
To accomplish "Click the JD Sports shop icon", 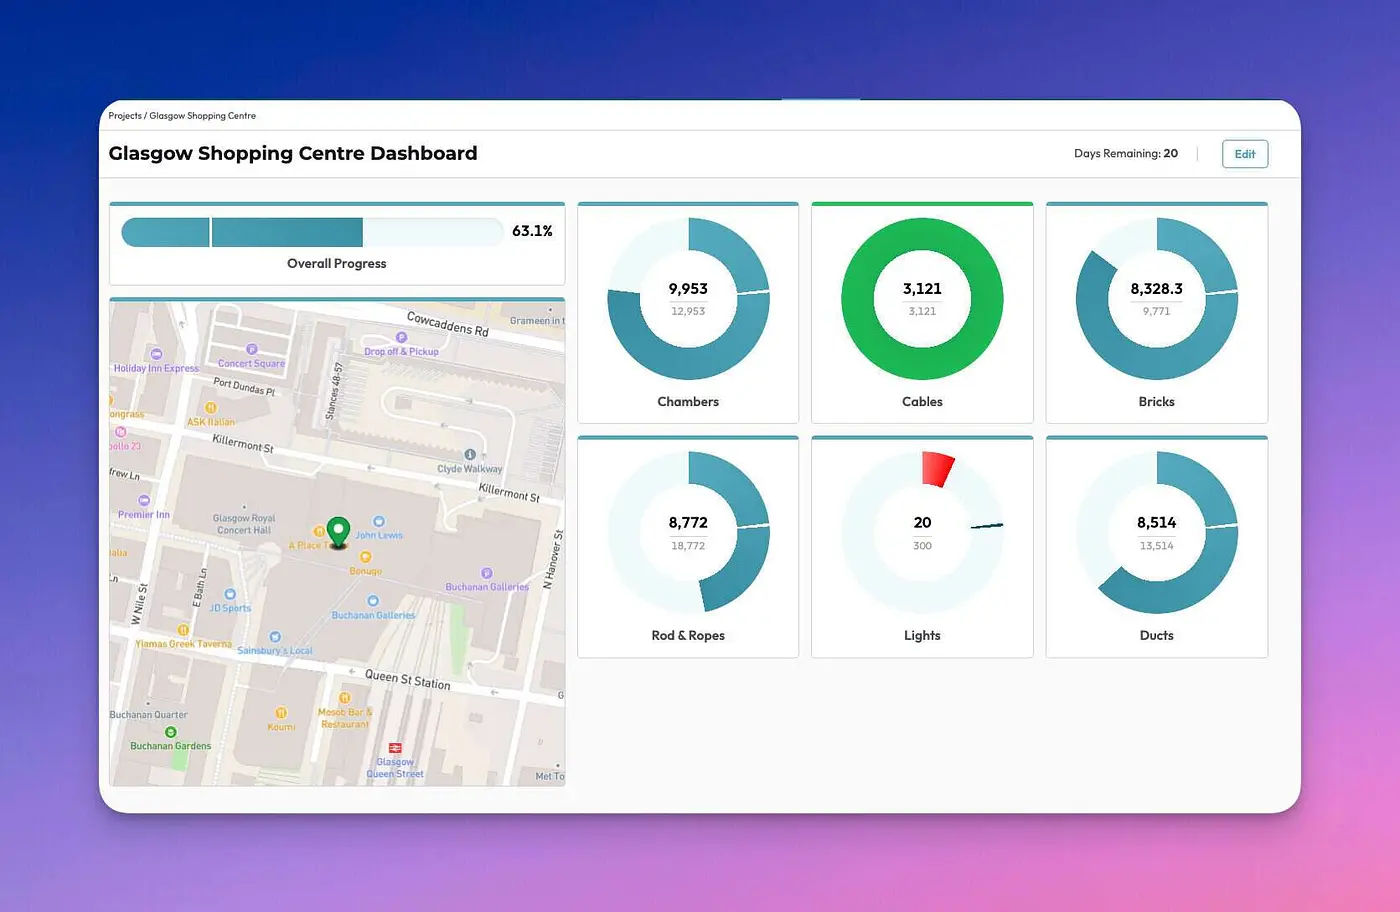I will point(230,595).
